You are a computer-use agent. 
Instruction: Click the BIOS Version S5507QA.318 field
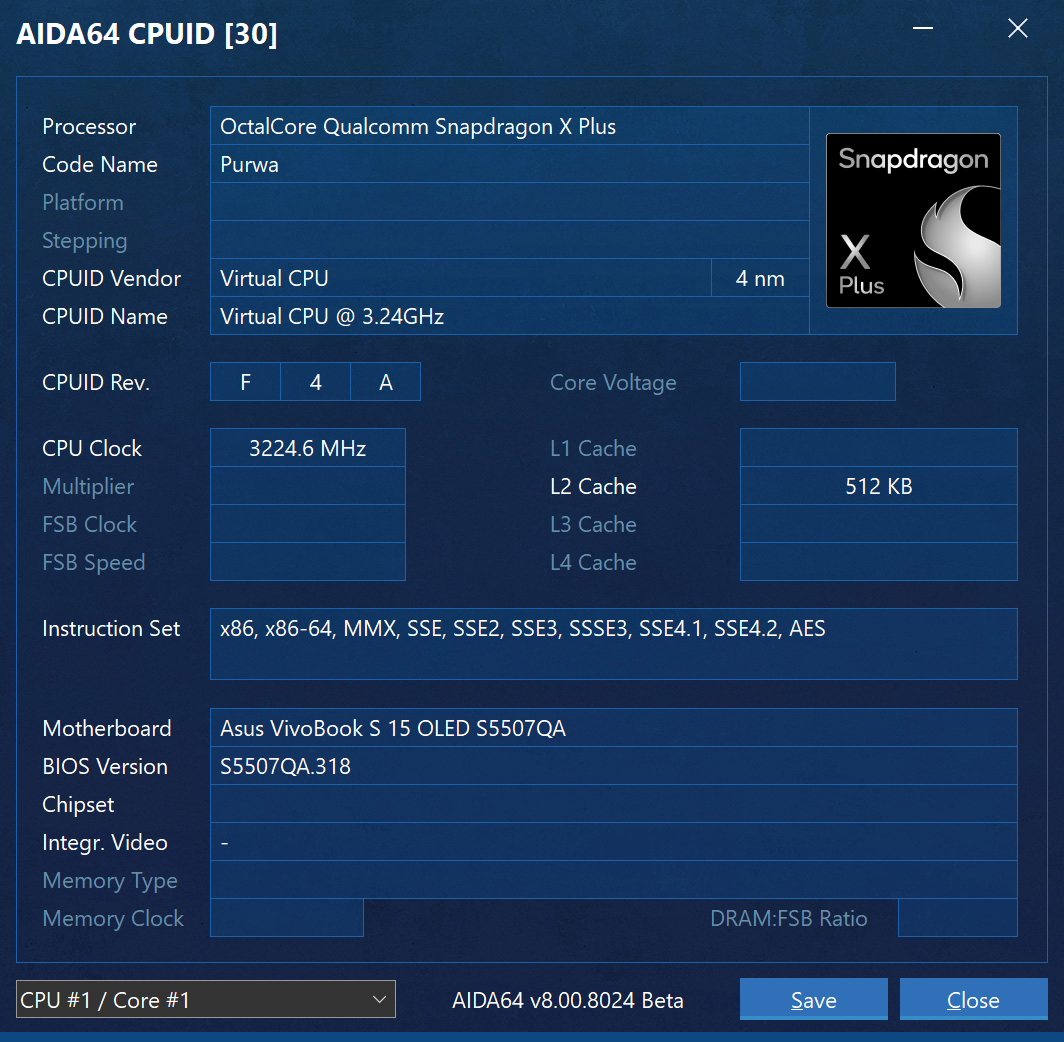pyautogui.click(x=613, y=767)
